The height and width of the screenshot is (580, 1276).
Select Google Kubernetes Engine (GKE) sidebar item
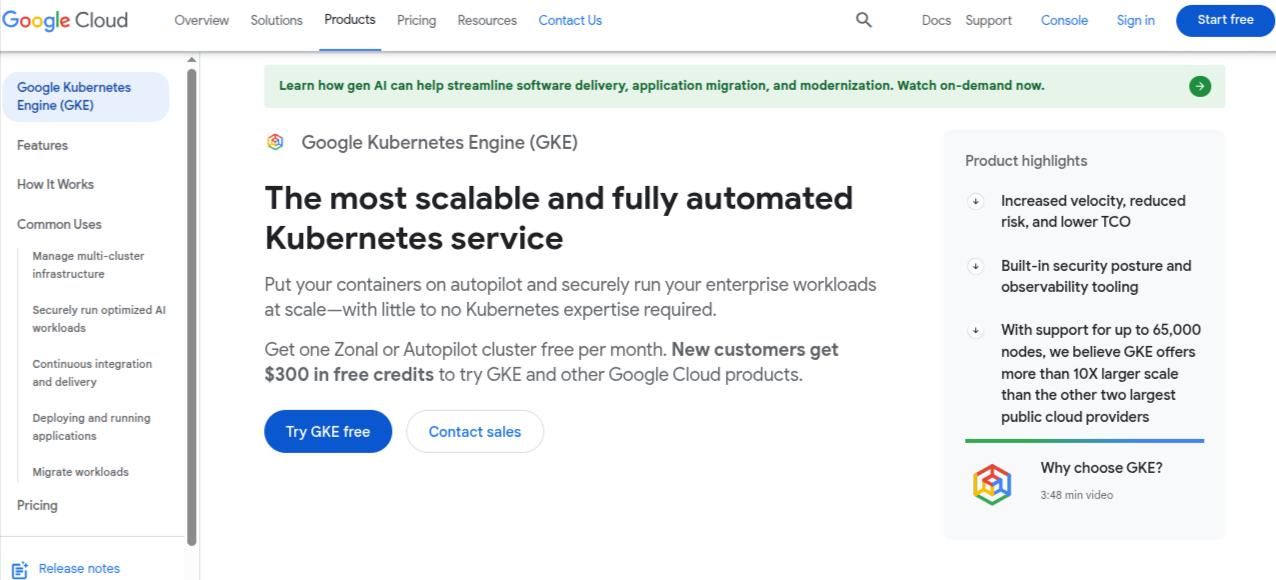(85, 96)
